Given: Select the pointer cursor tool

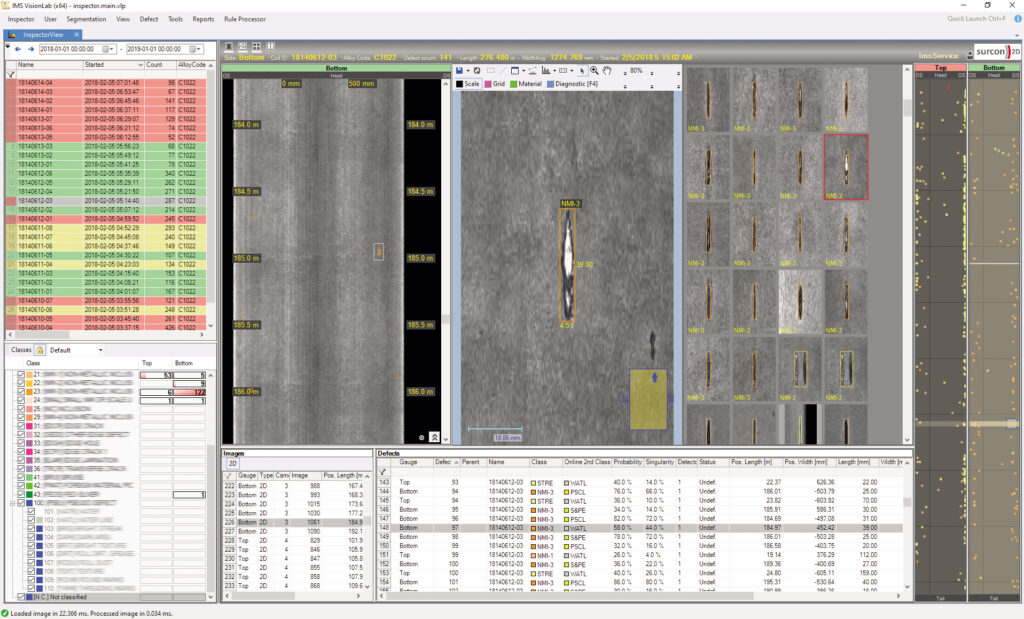Looking at the screenshot, I should pyautogui.click(x=581, y=71).
